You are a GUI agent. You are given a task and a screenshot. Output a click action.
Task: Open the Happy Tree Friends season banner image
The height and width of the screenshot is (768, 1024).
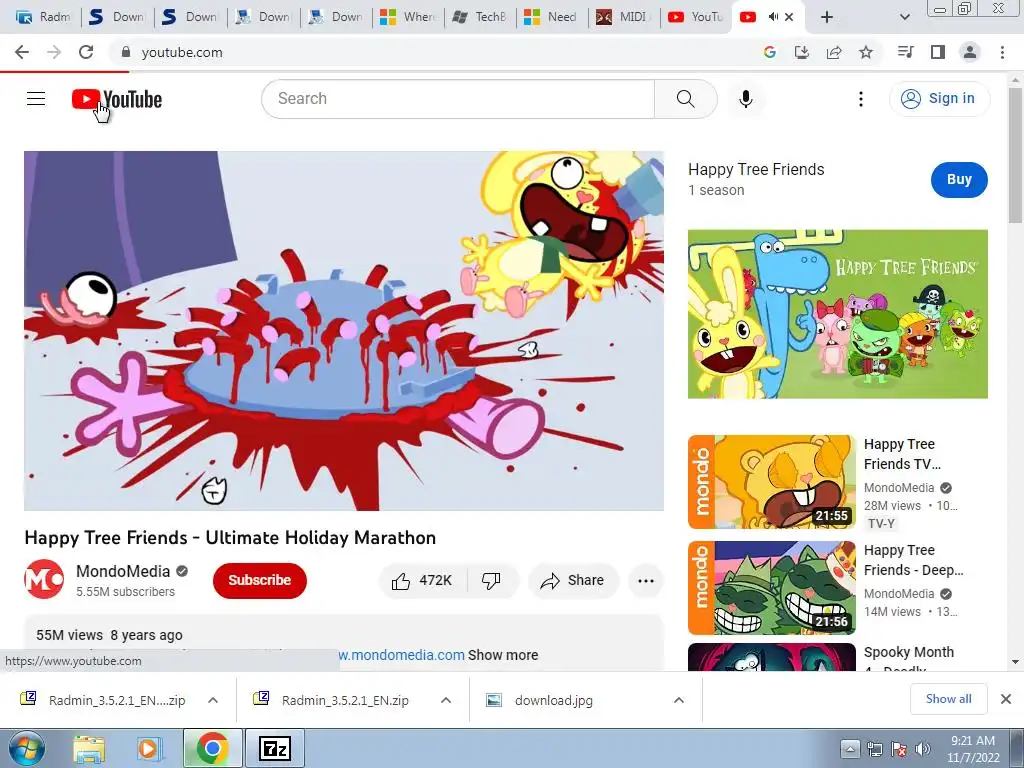(x=837, y=314)
